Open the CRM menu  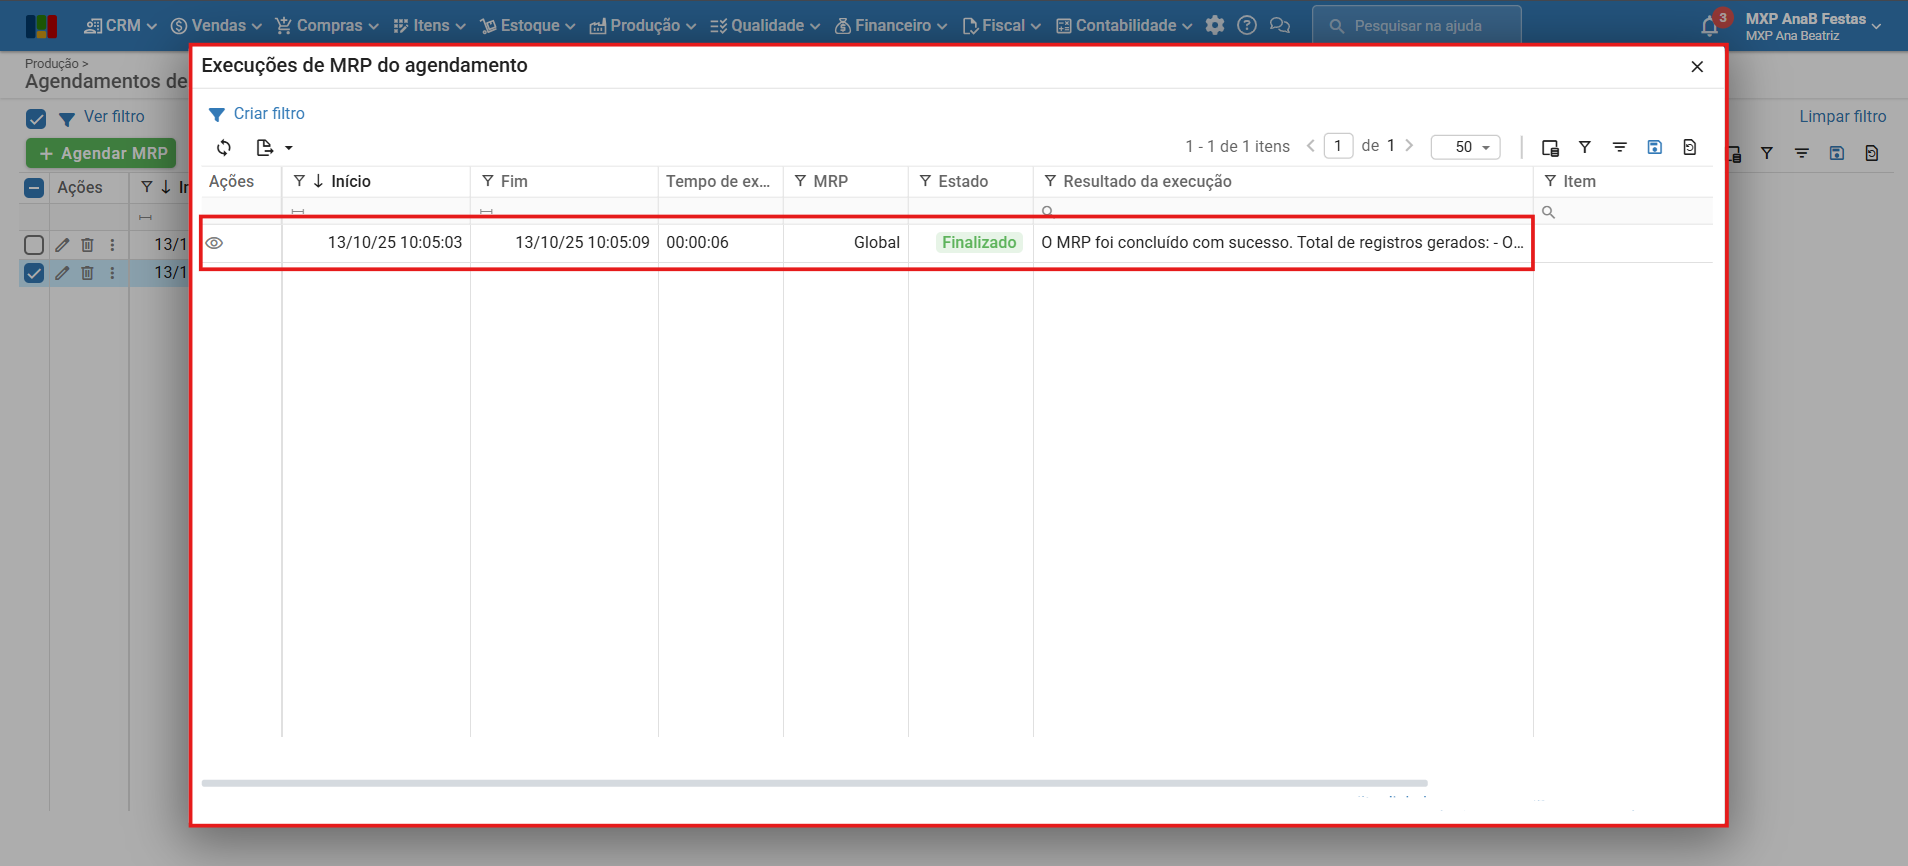(x=121, y=26)
